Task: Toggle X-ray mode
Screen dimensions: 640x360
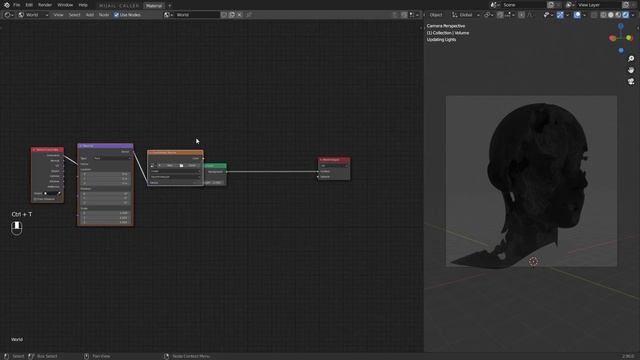Action: click(x=594, y=15)
